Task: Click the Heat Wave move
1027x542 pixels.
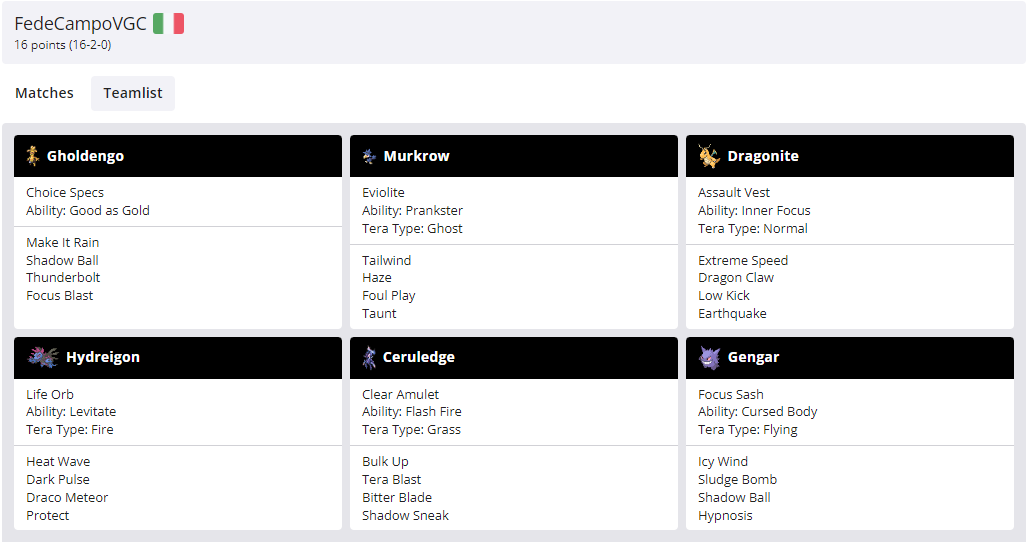Action: pos(58,461)
